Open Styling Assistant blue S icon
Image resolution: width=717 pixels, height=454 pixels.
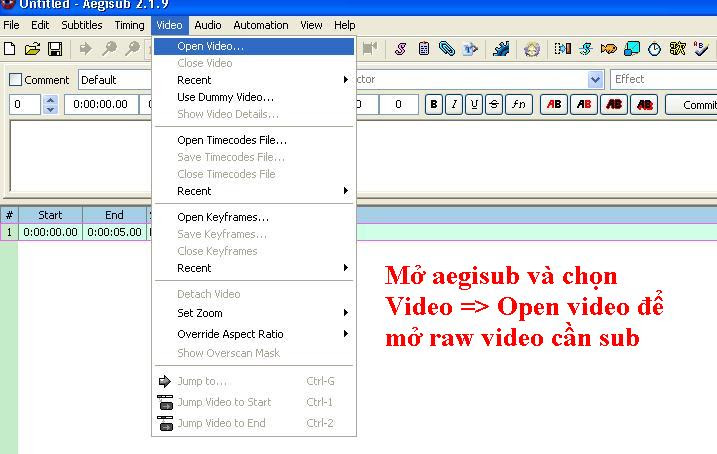586,48
